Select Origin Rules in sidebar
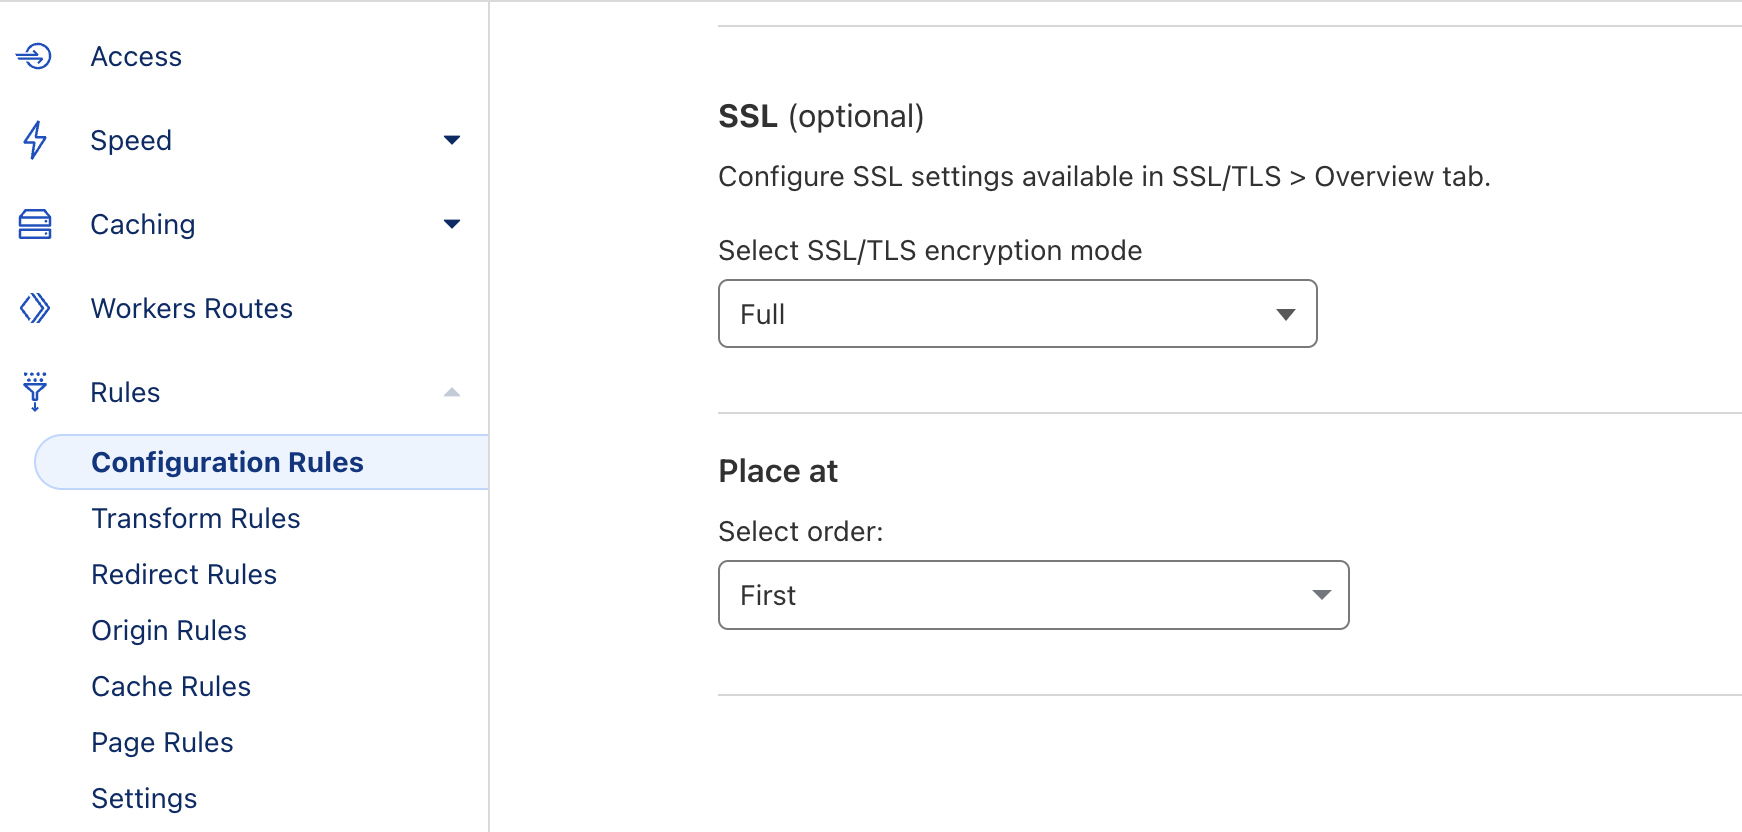Screen dimensions: 1742x832 click(169, 630)
